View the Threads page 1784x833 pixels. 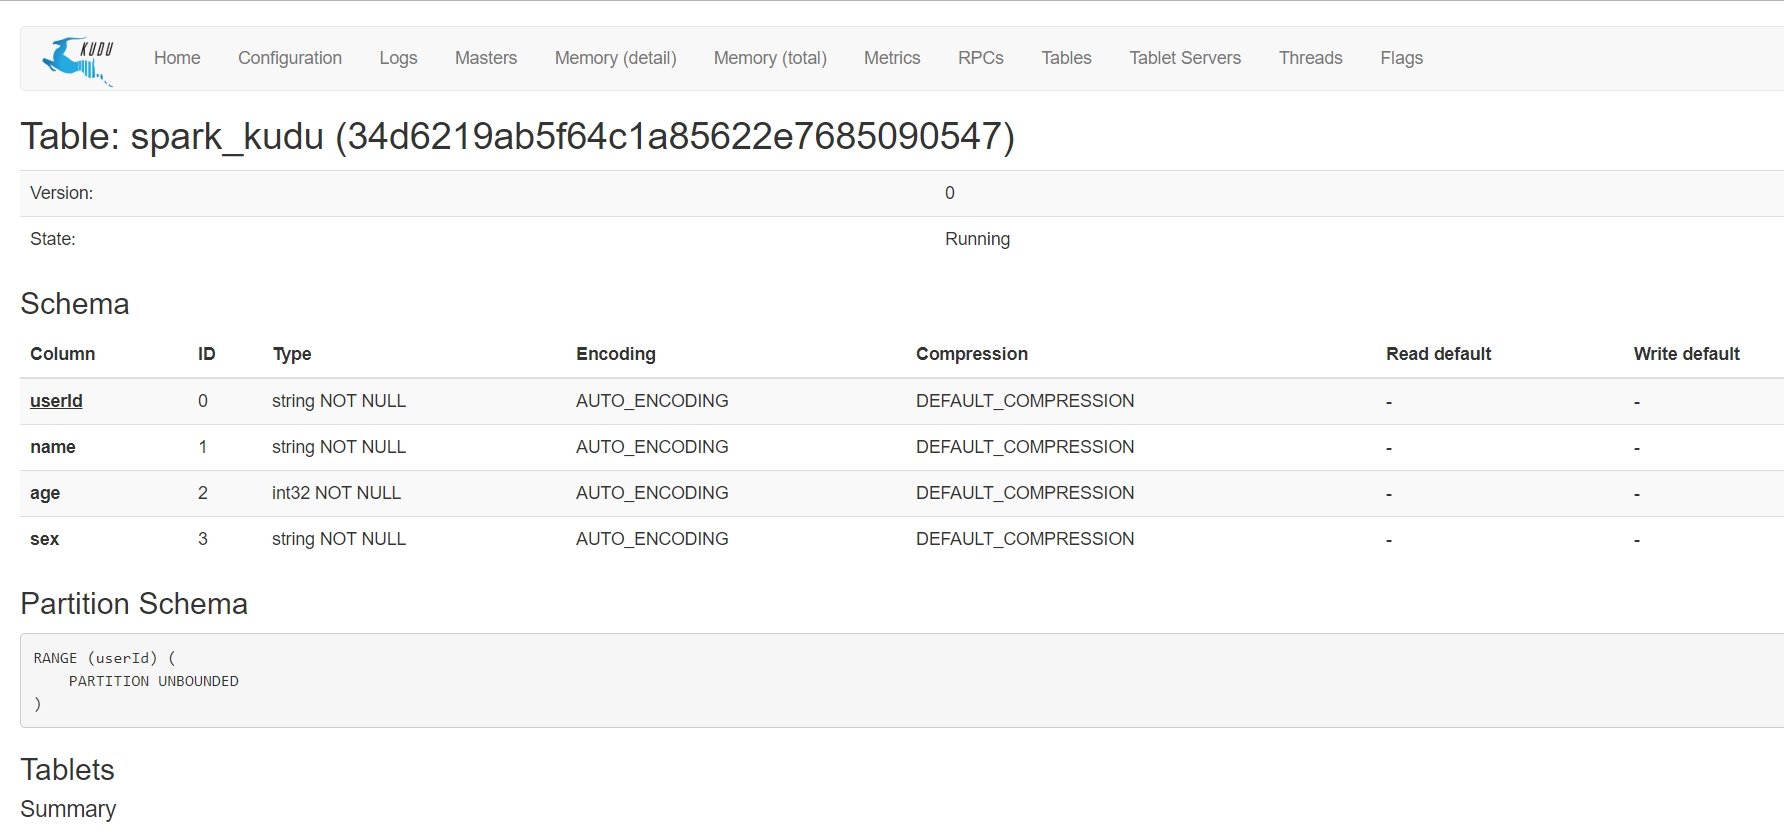[x=1311, y=58]
